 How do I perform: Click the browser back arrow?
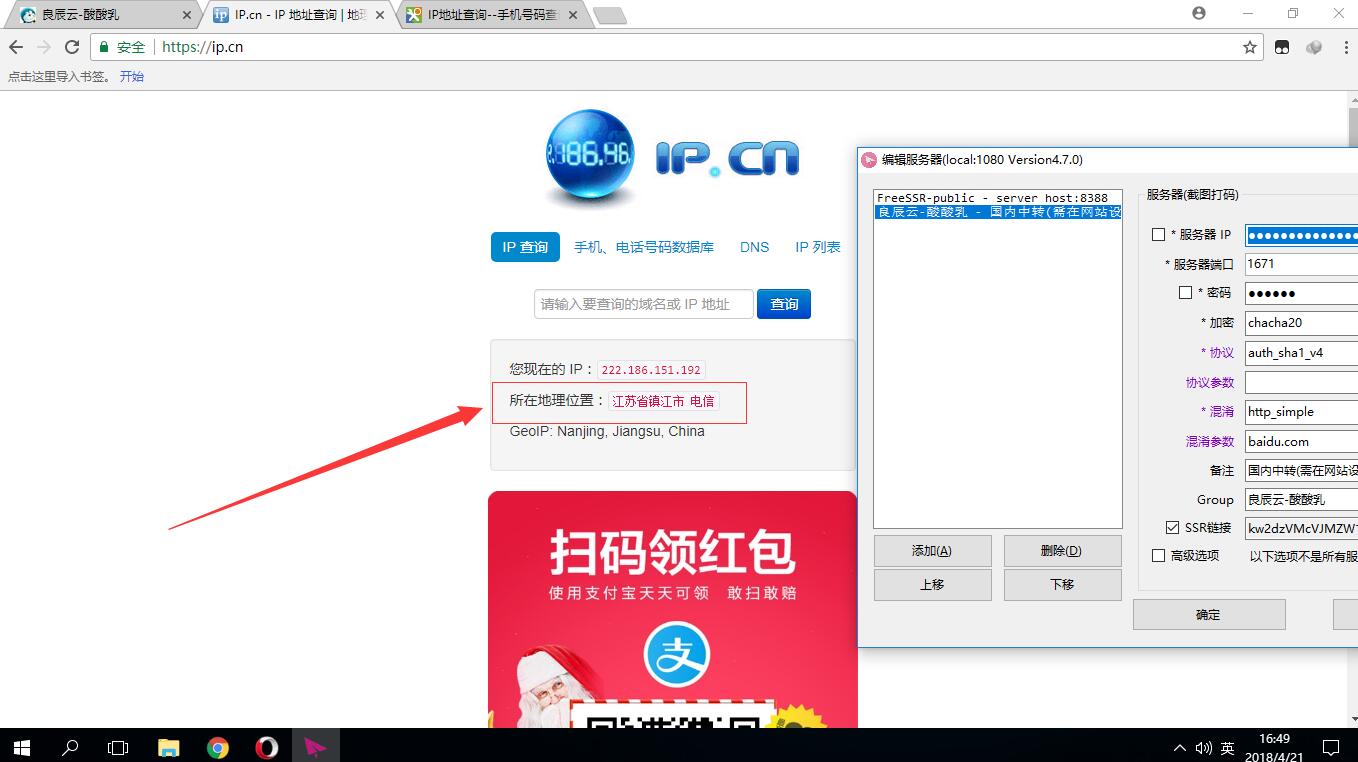tap(16, 47)
